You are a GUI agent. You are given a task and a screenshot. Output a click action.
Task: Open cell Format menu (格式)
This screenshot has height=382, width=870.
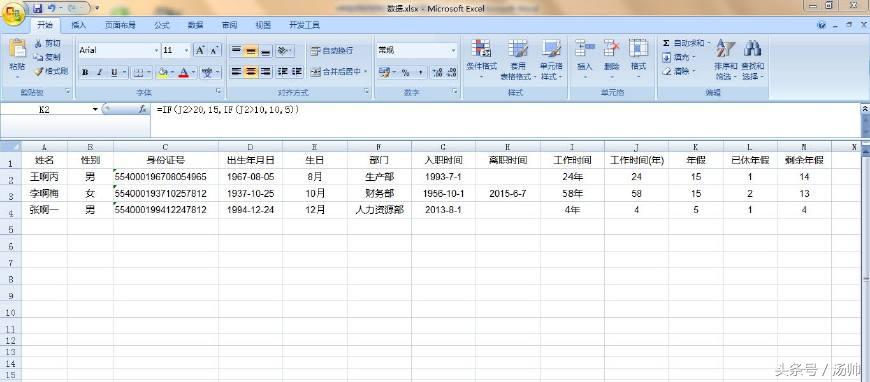(x=638, y=59)
